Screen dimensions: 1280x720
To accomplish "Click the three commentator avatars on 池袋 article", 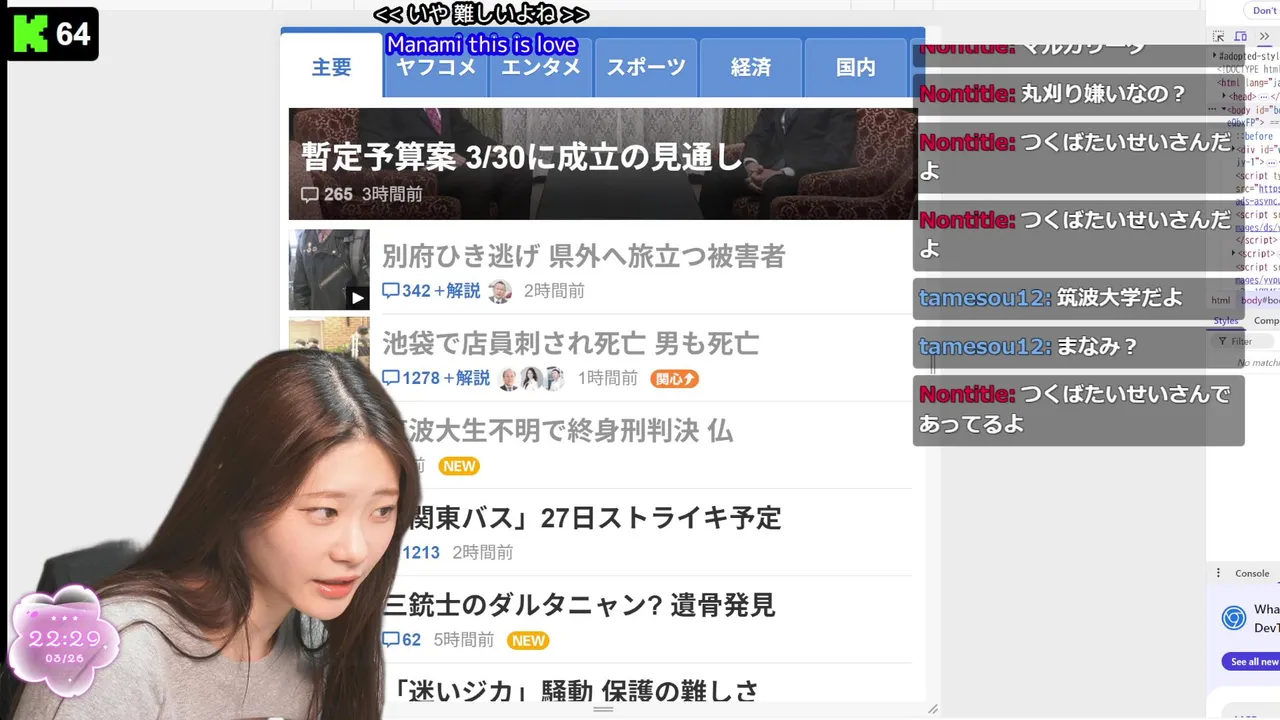I will (x=531, y=378).
